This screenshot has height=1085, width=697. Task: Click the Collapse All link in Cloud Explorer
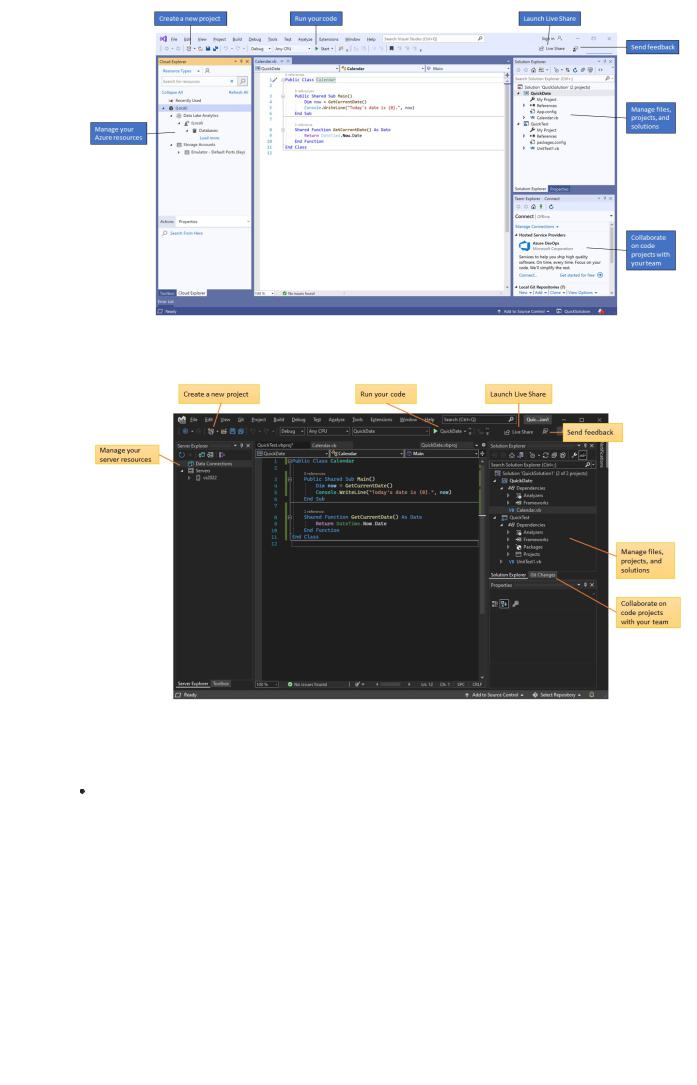click(x=172, y=92)
